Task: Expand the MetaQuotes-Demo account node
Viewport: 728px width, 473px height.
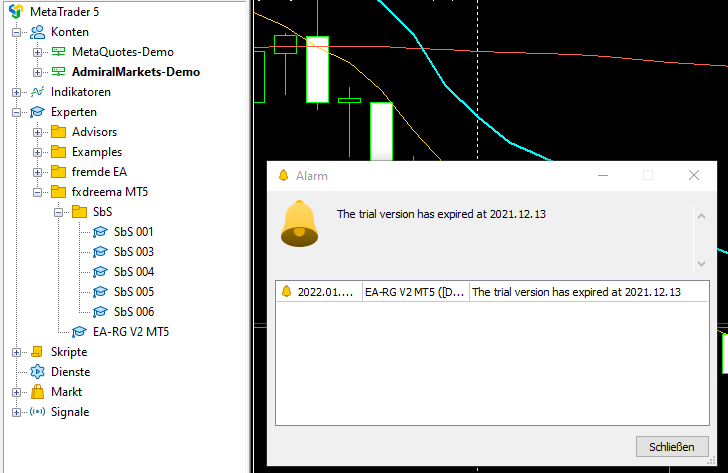Action: point(37,52)
